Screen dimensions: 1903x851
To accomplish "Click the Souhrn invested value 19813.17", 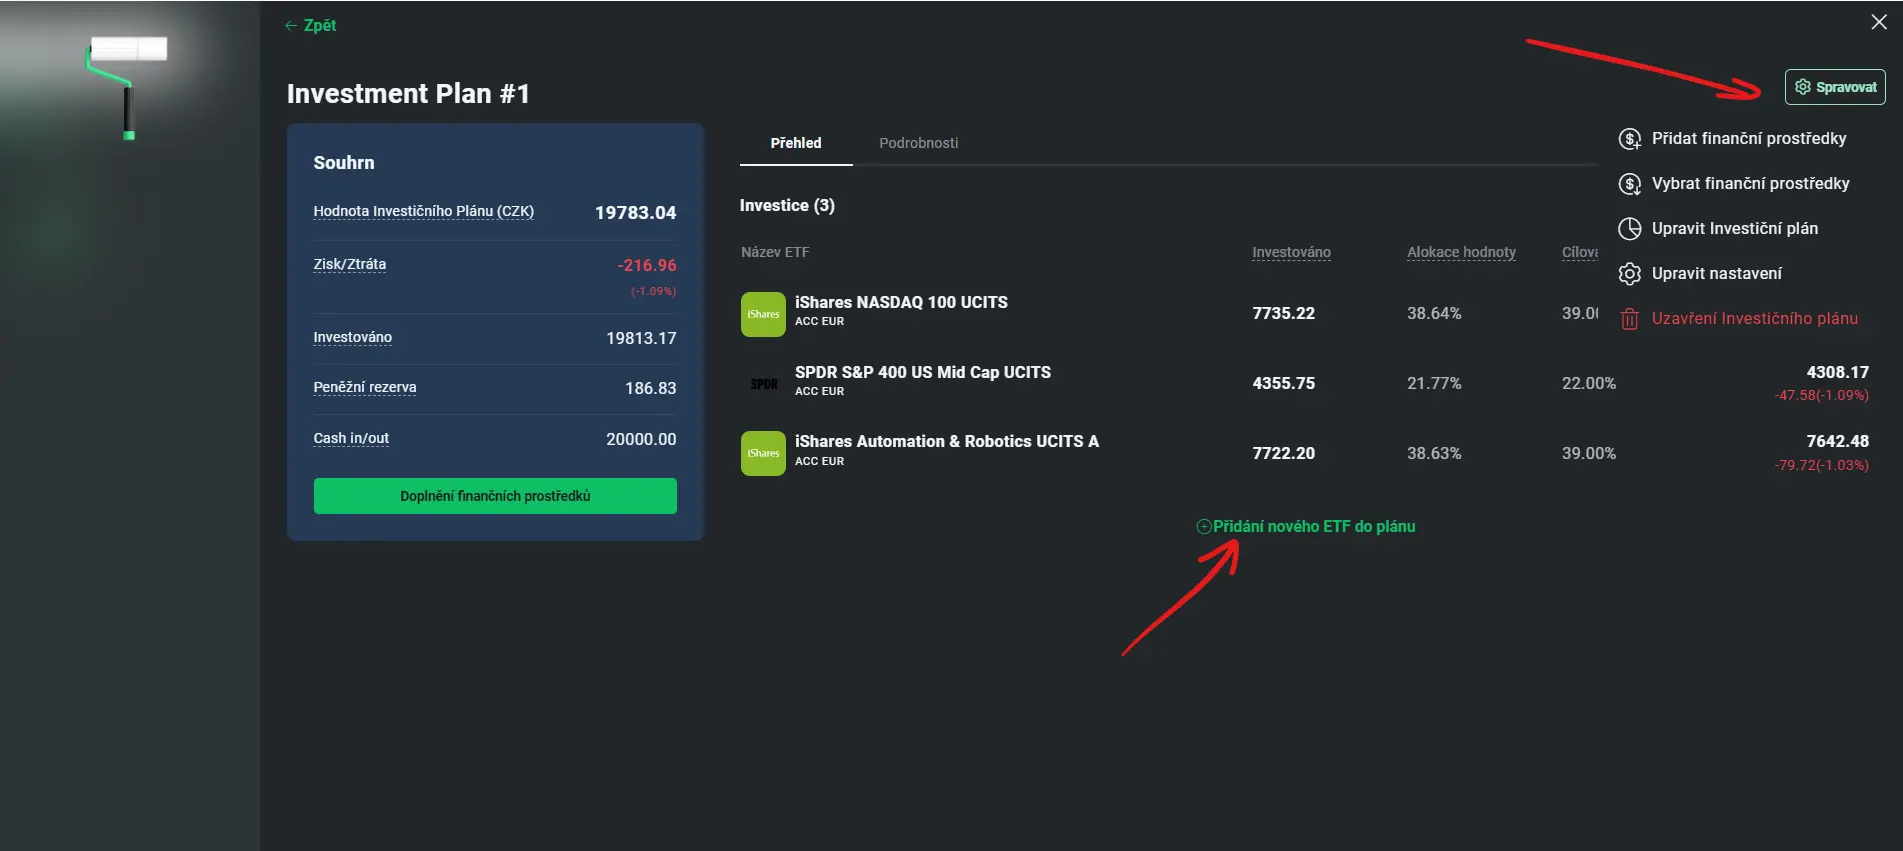I will click(641, 338).
